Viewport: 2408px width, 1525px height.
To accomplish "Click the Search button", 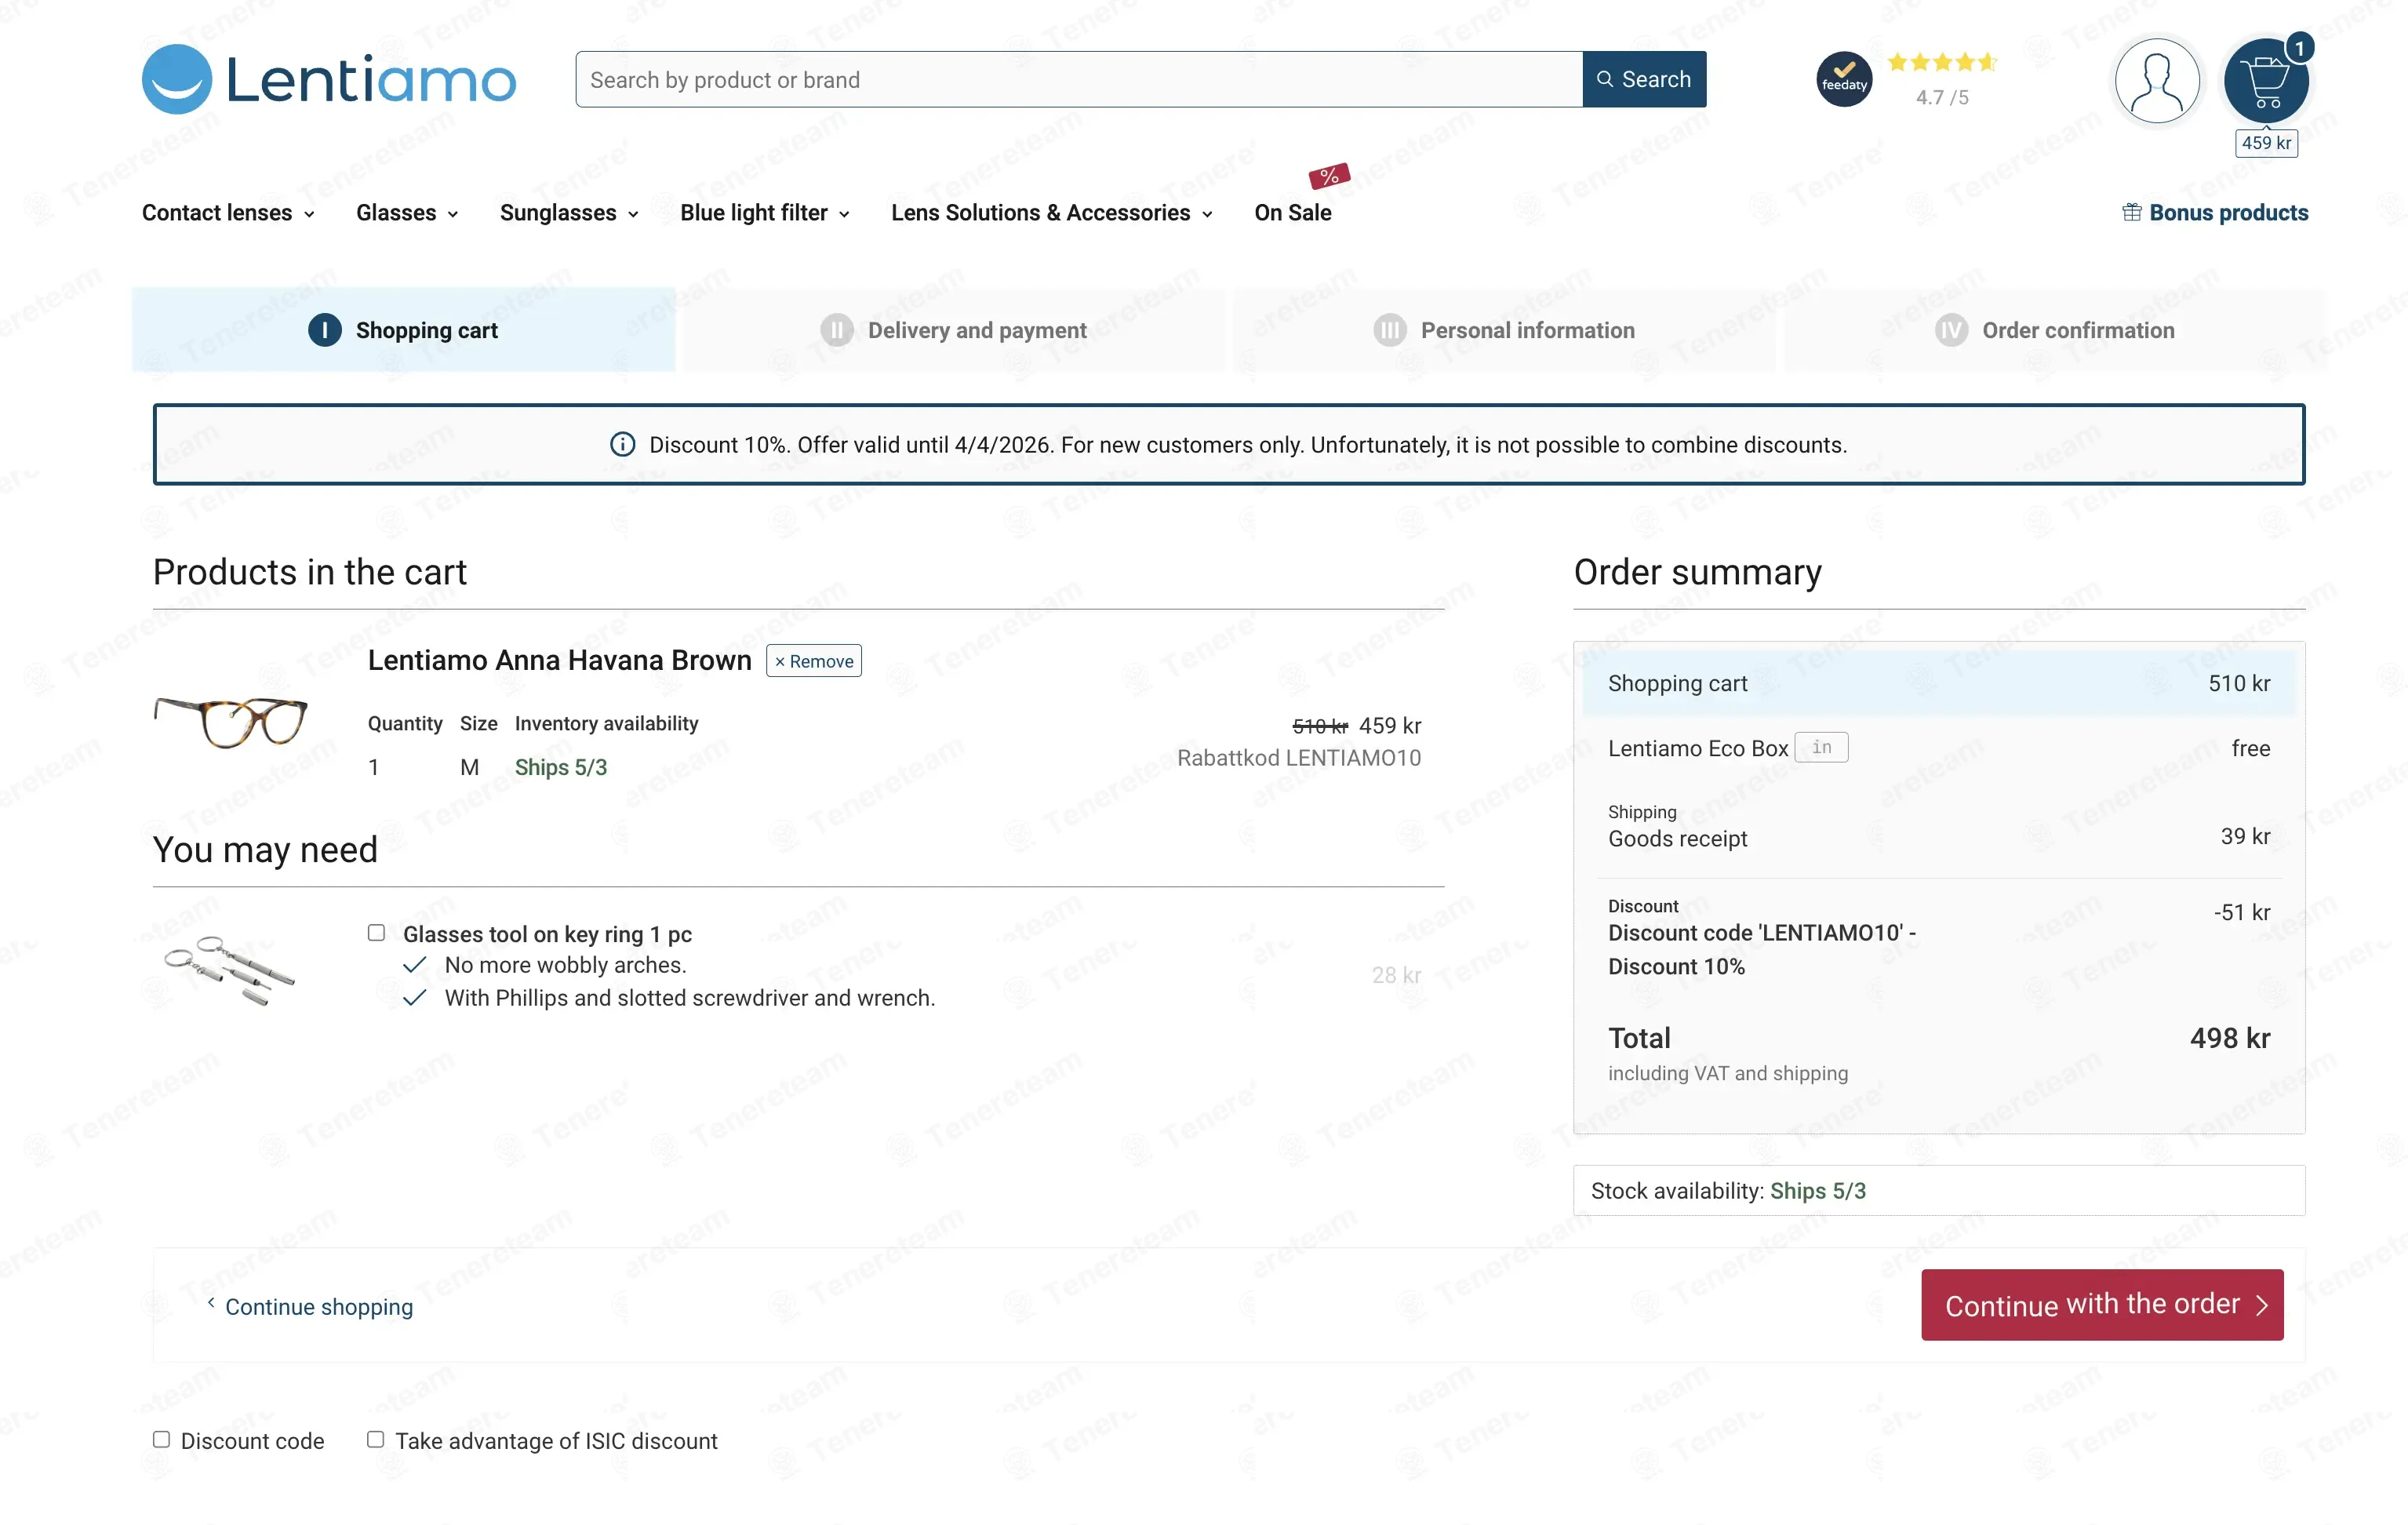I will tap(1644, 79).
